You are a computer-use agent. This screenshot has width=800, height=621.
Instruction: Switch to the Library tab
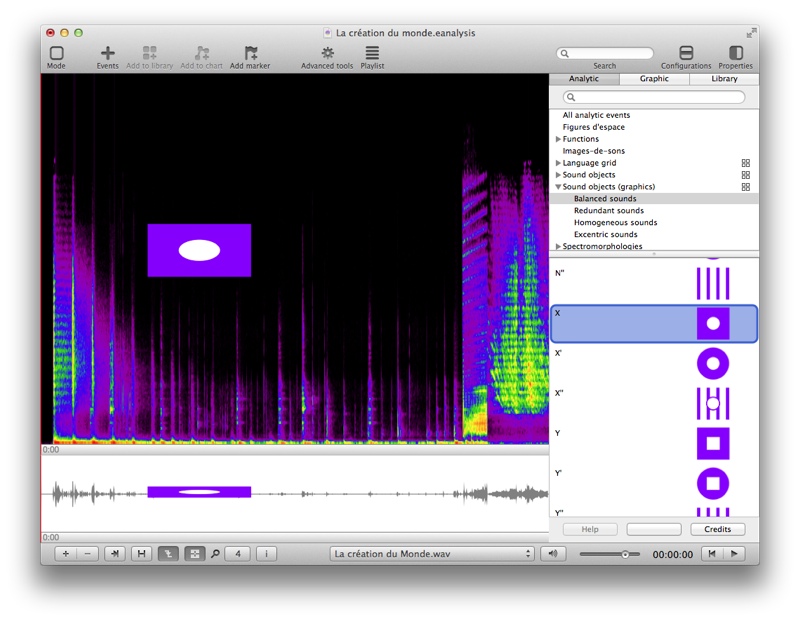coord(724,79)
